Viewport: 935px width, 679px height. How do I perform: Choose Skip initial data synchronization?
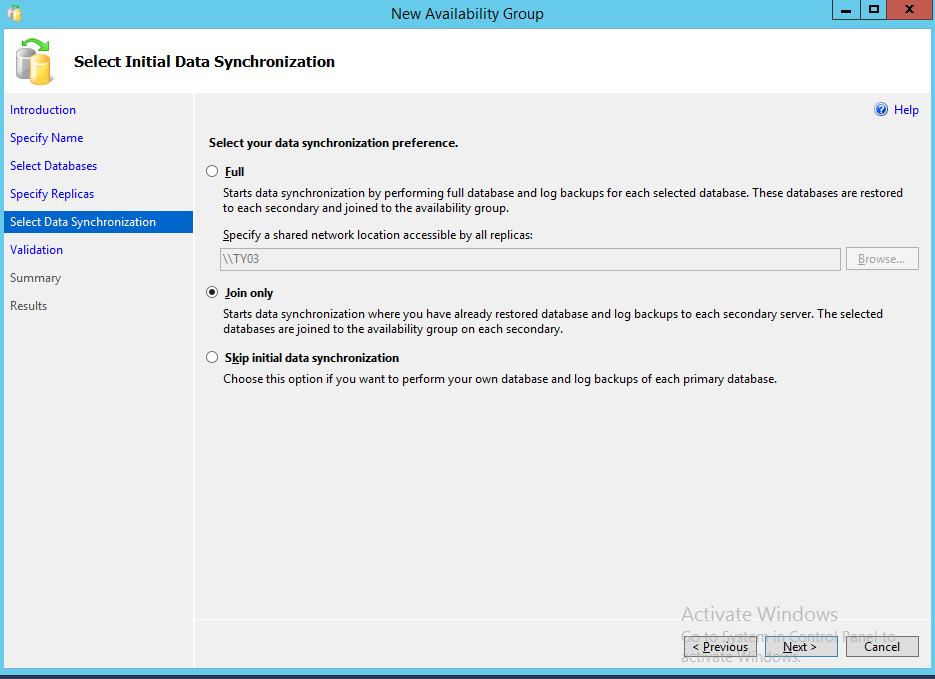pyautogui.click(x=212, y=357)
